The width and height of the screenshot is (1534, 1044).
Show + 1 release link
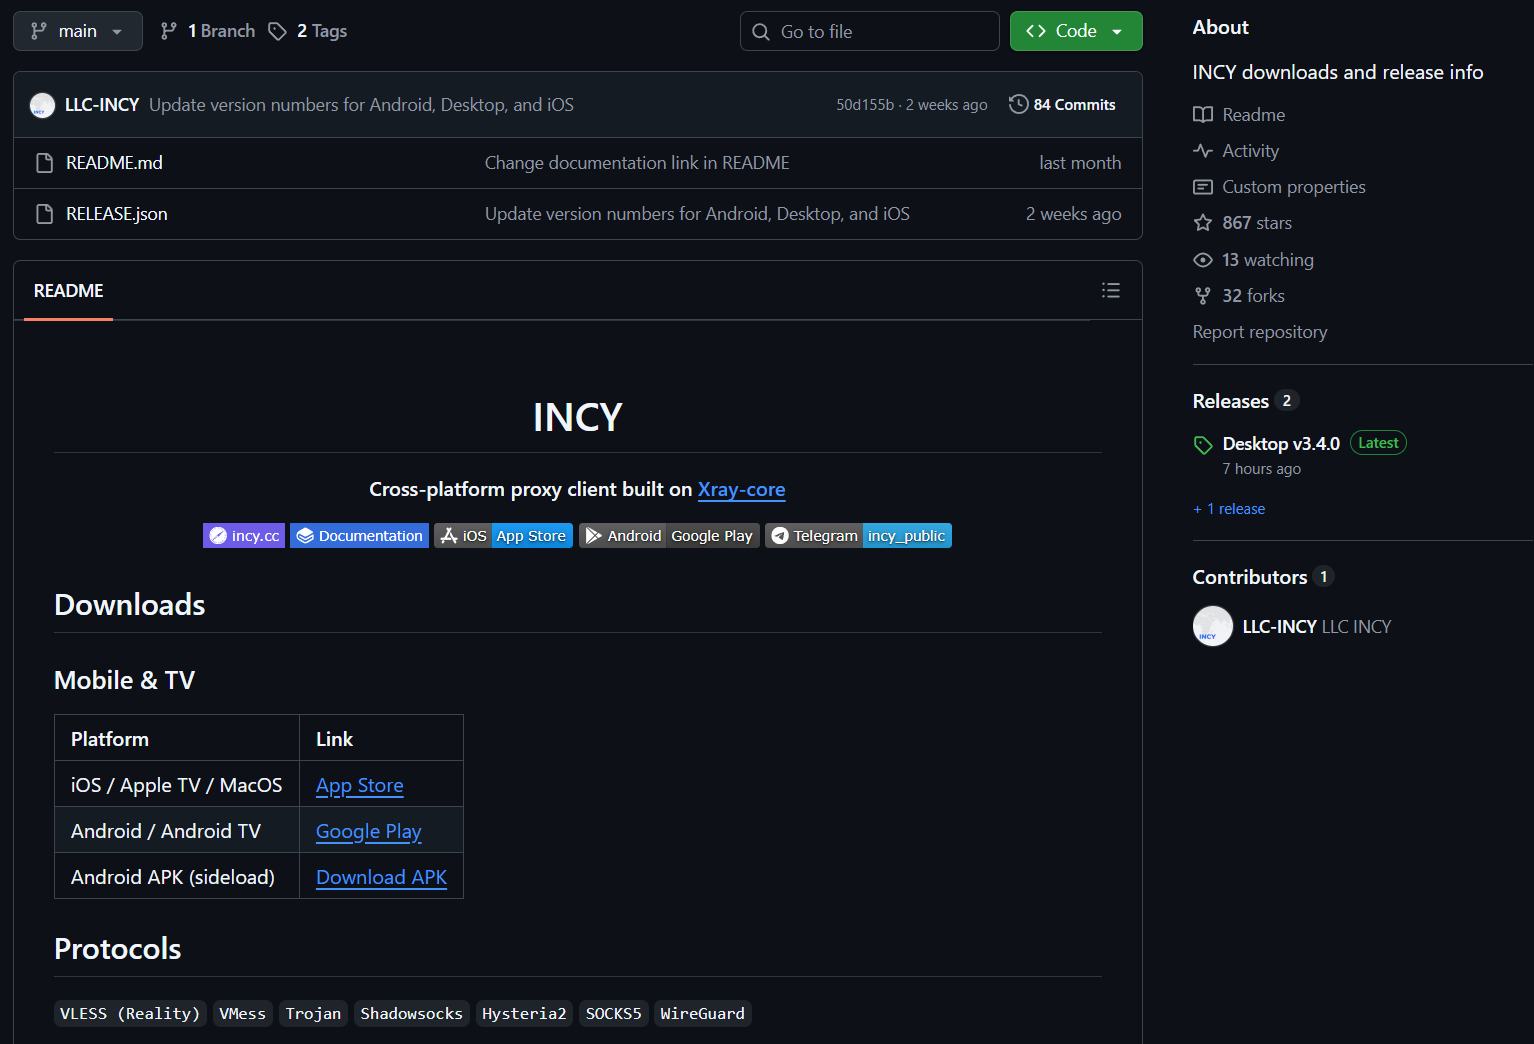1229,509
